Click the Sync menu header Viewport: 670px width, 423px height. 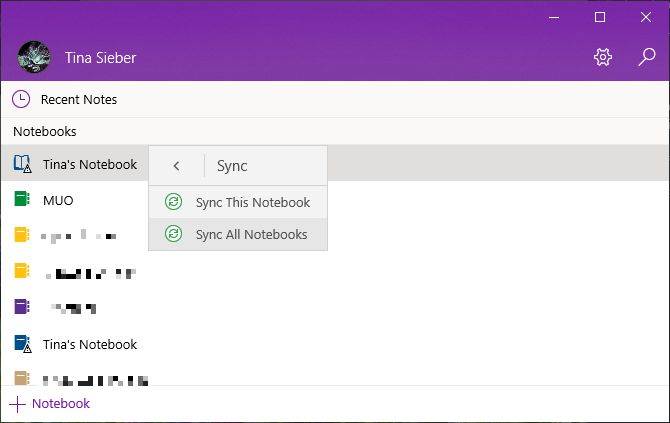pyautogui.click(x=232, y=166)
